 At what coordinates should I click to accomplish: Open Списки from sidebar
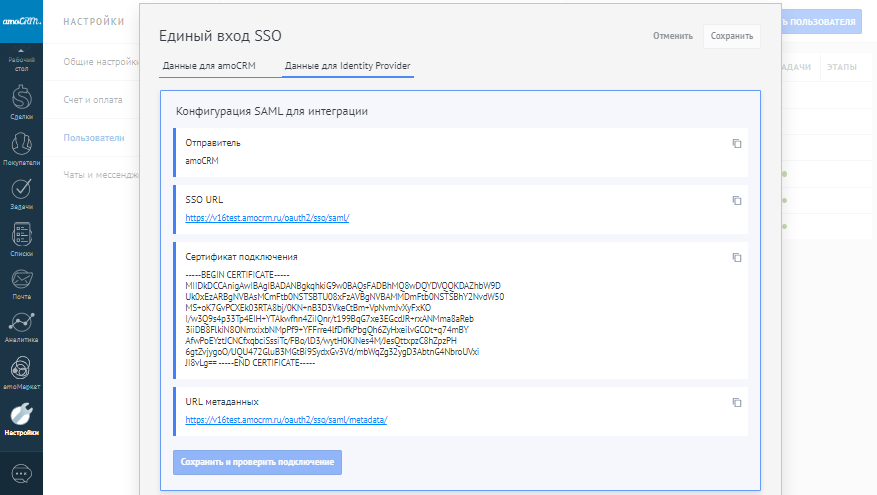click(21, 238)
